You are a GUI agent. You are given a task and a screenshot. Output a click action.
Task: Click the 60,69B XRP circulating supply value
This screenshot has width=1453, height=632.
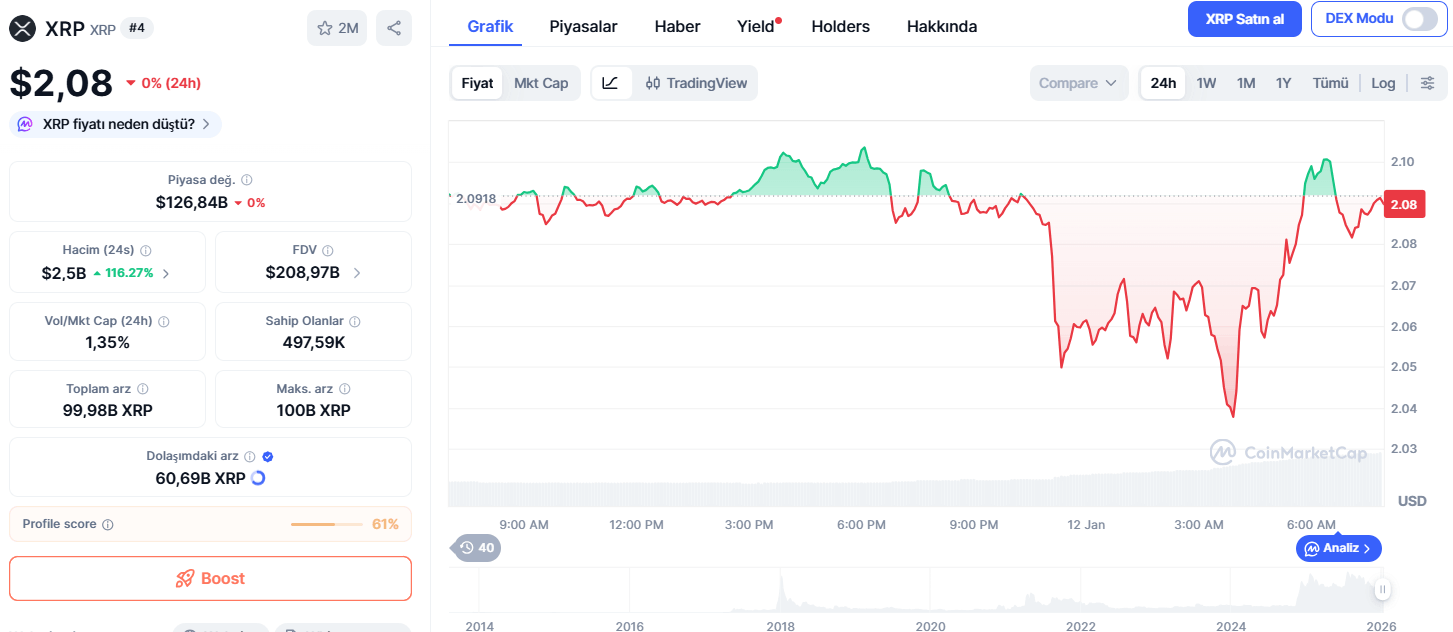(x=200, y=478)
